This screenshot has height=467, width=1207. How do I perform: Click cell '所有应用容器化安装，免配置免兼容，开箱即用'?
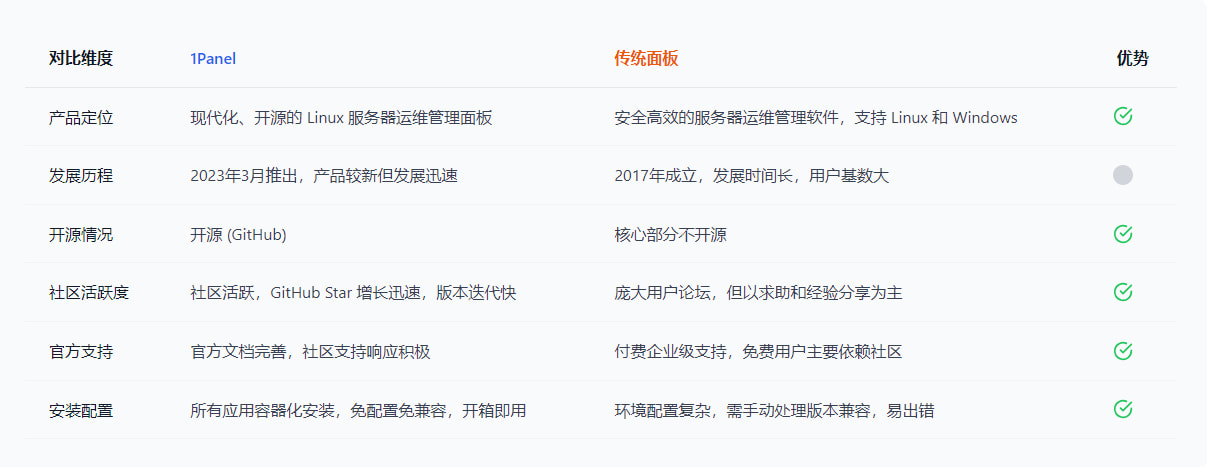pos(358,409)
